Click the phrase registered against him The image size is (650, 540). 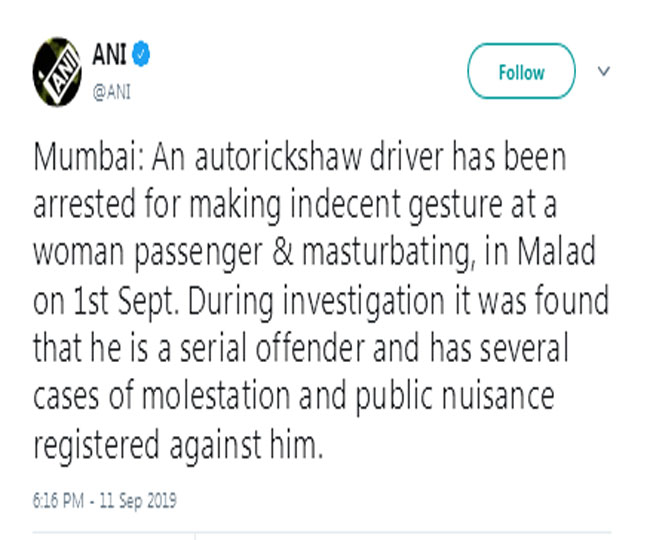tap(178, 445)
